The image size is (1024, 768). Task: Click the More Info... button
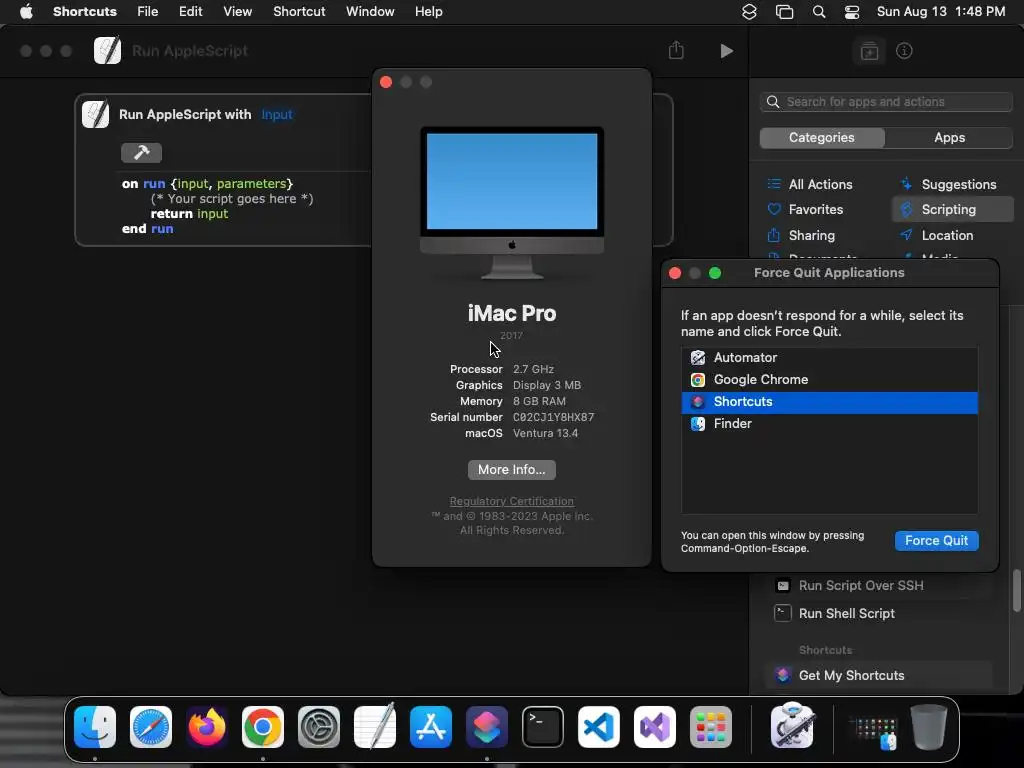coord(512,470)
